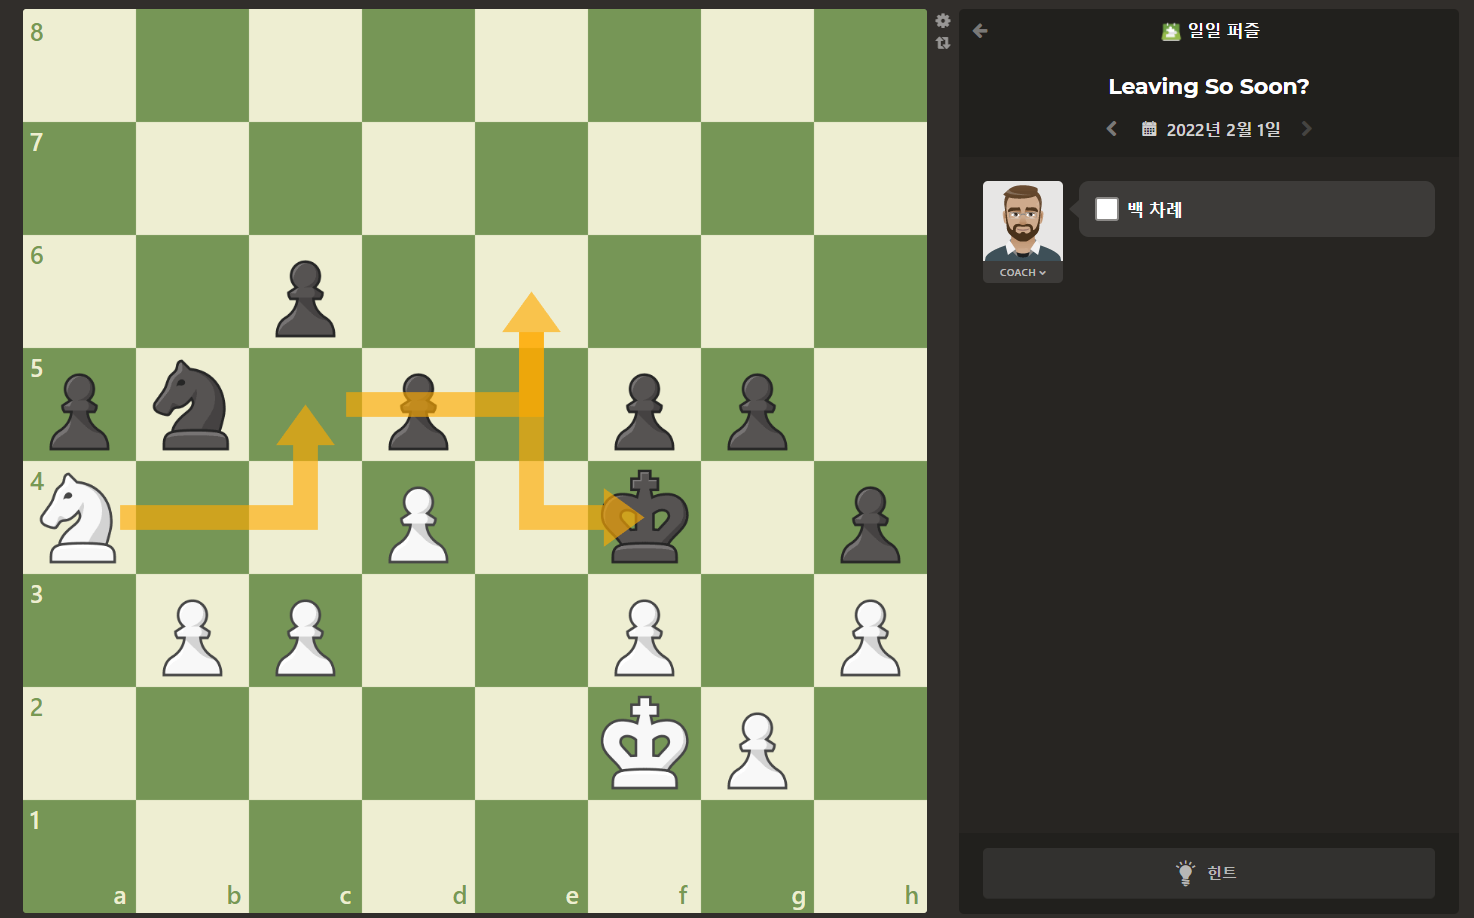Select the white knight on a4
Image resolution: width=1474 pixels, height=918 pixels.
79,518
